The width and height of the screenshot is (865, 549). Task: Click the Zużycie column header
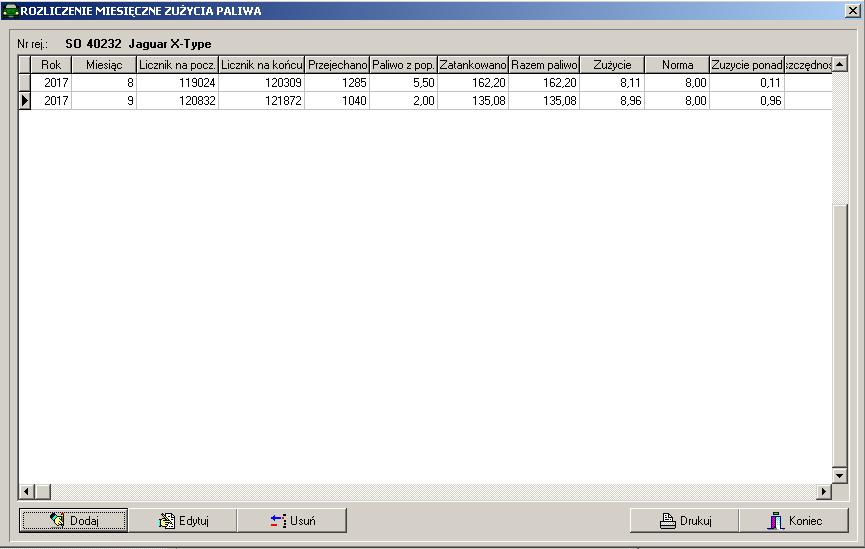coord(612,65)
